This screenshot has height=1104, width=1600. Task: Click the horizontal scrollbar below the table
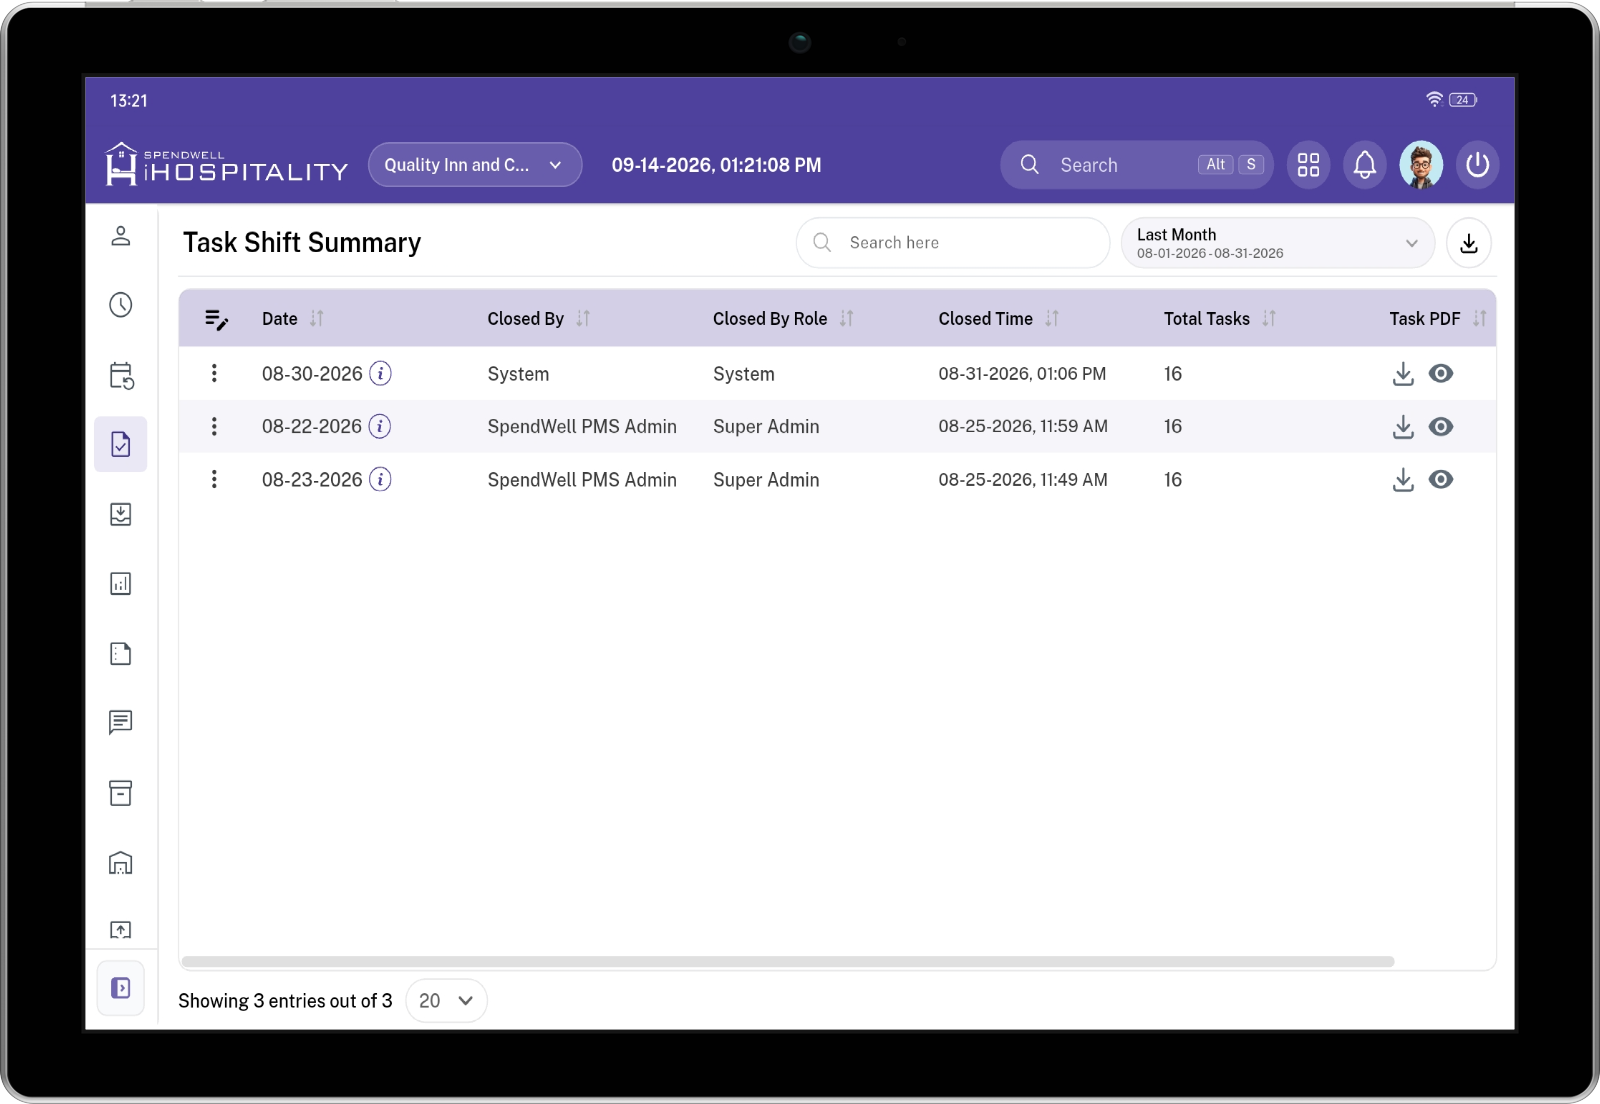[788, 962]
